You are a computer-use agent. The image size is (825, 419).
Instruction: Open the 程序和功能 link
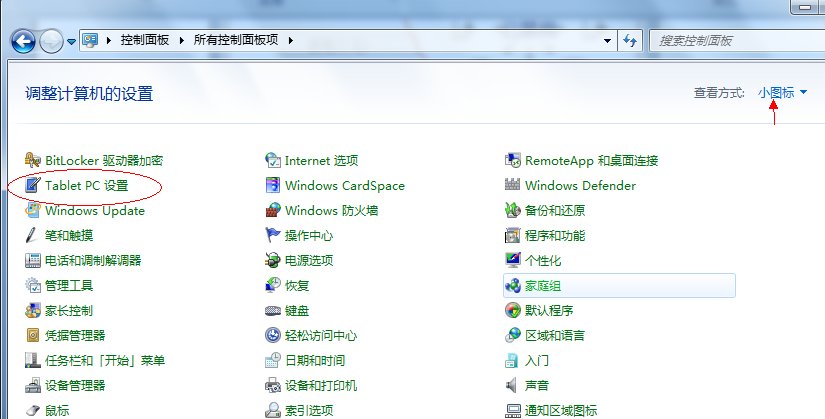tap(555, 235)
